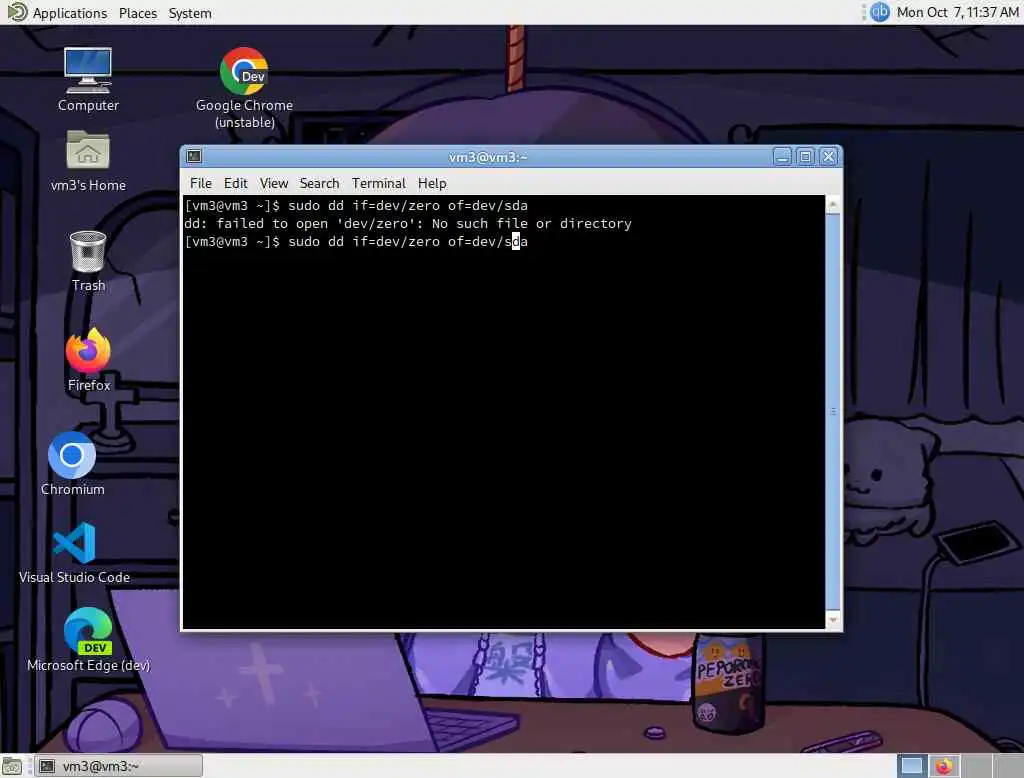
Task: Open vm3's Home folder icon
Action: (88, 161)
